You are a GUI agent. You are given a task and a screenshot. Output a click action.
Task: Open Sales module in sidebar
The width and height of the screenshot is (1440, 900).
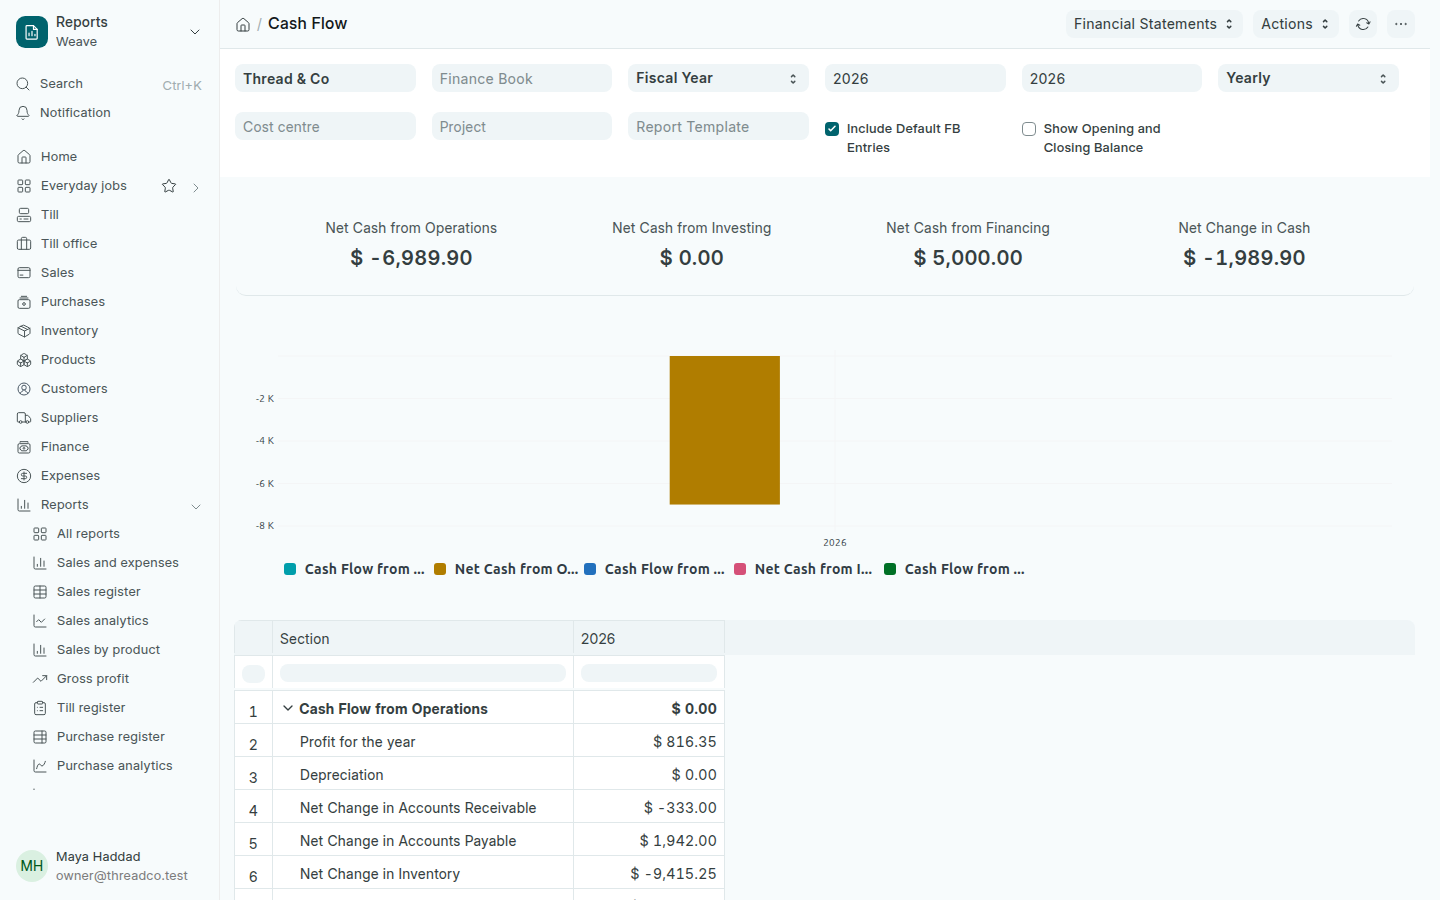tap(109, 273)
